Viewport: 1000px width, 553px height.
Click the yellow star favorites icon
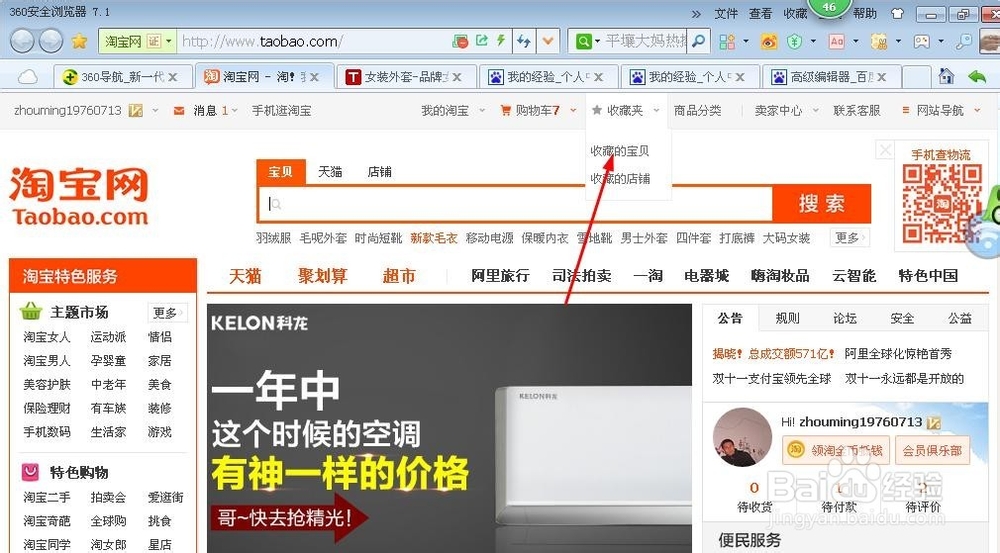point(80,41)
